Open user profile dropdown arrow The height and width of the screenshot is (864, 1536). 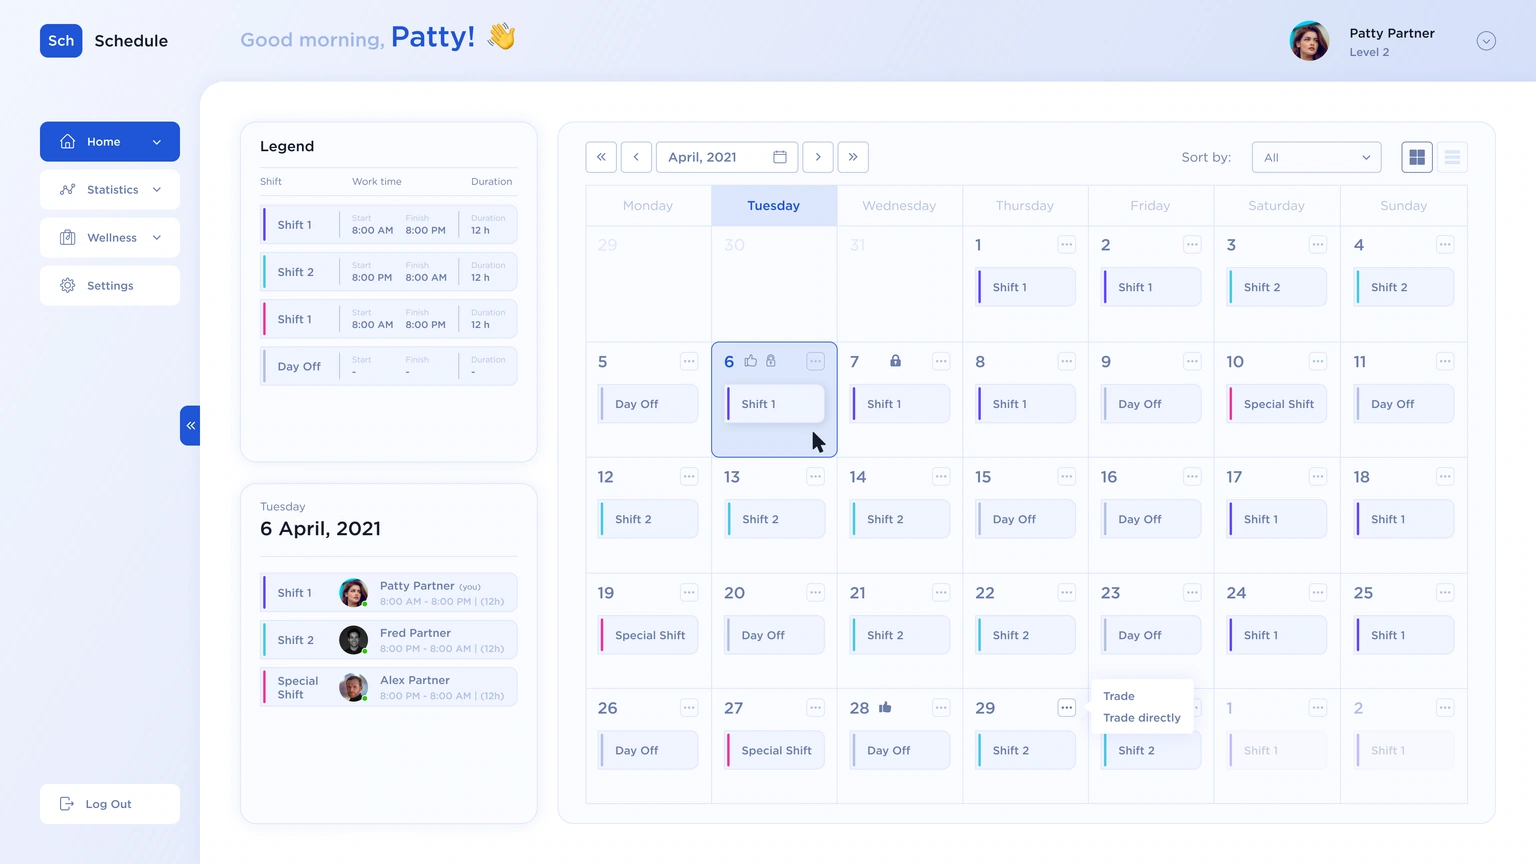(1486, 41)
